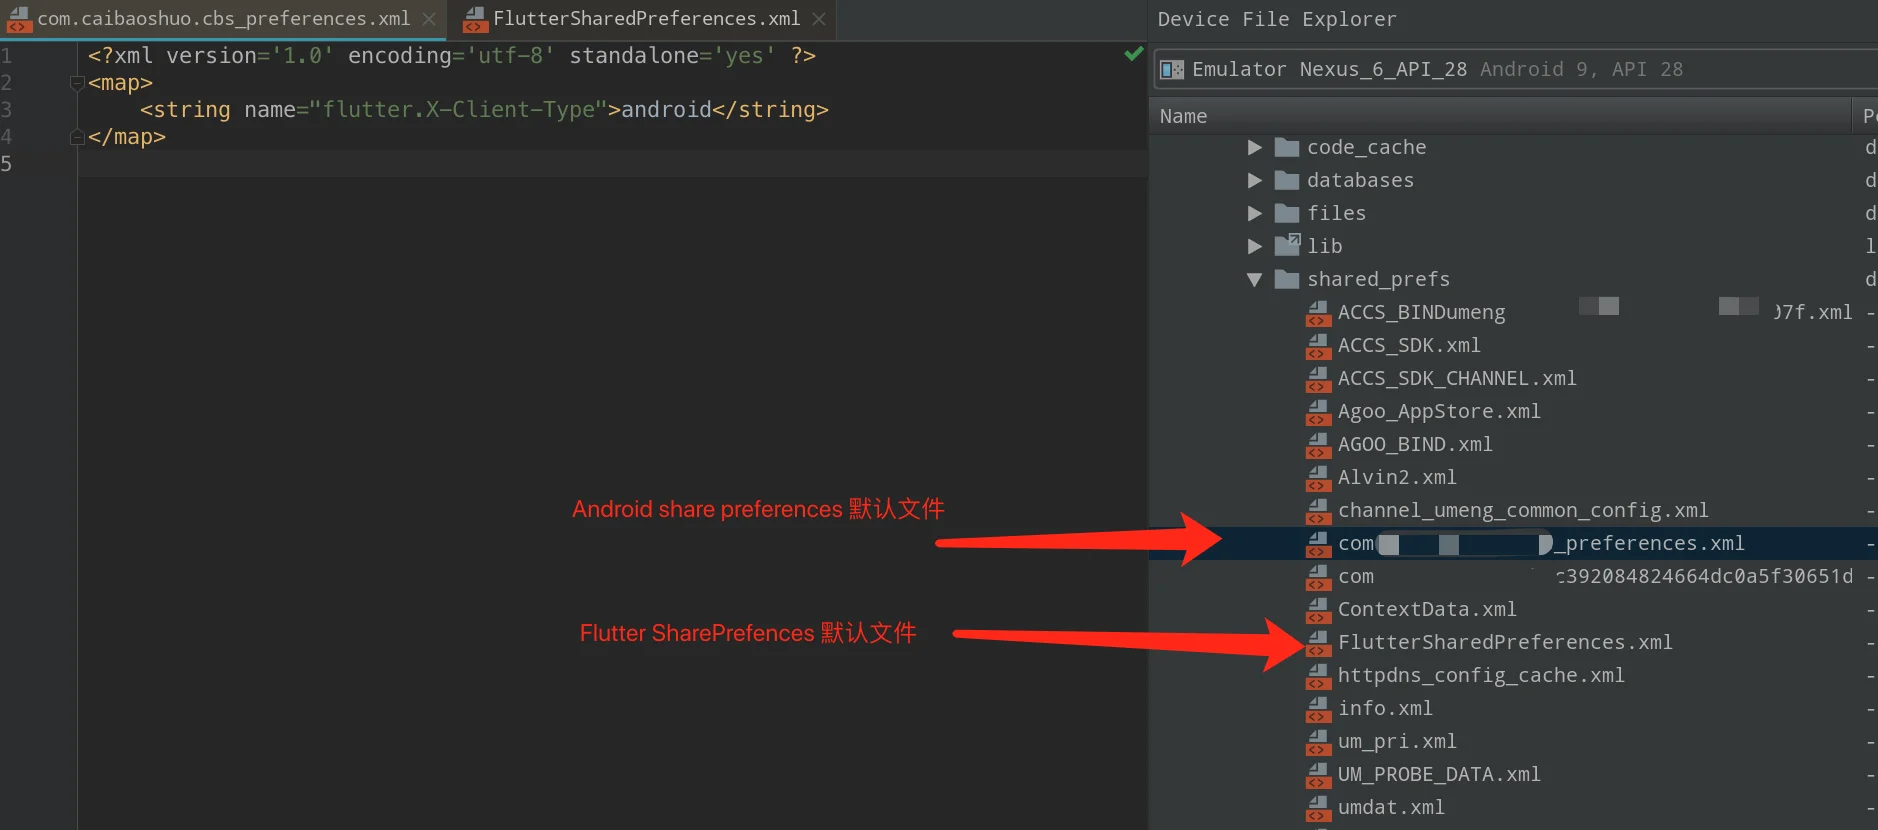Click the Device File Explorer panel title
Screen dimensions: 1878x830
coord(1276,19)
